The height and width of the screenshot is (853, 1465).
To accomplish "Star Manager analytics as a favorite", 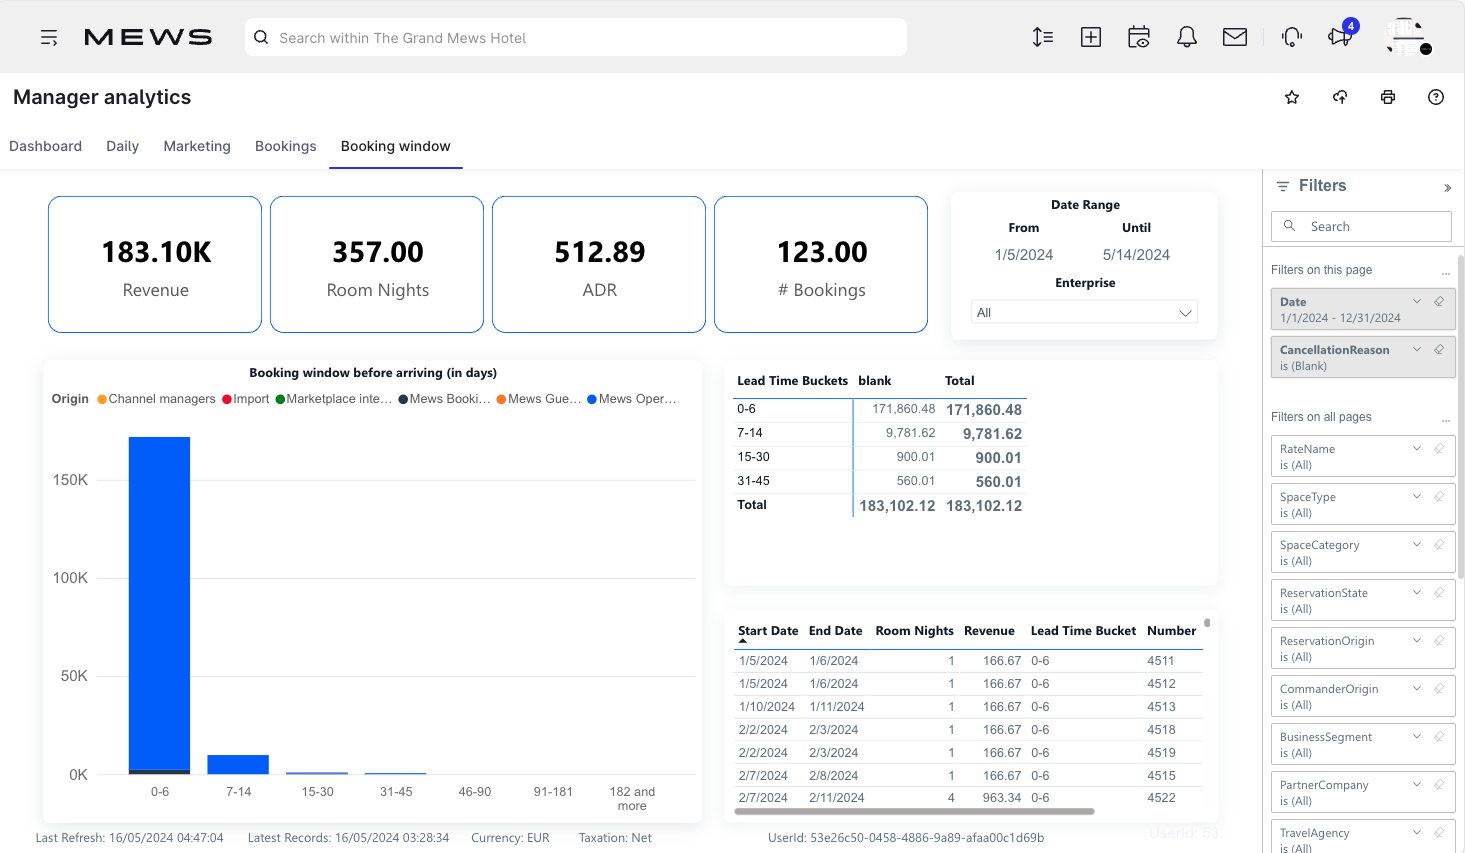I will [1291, 97].
